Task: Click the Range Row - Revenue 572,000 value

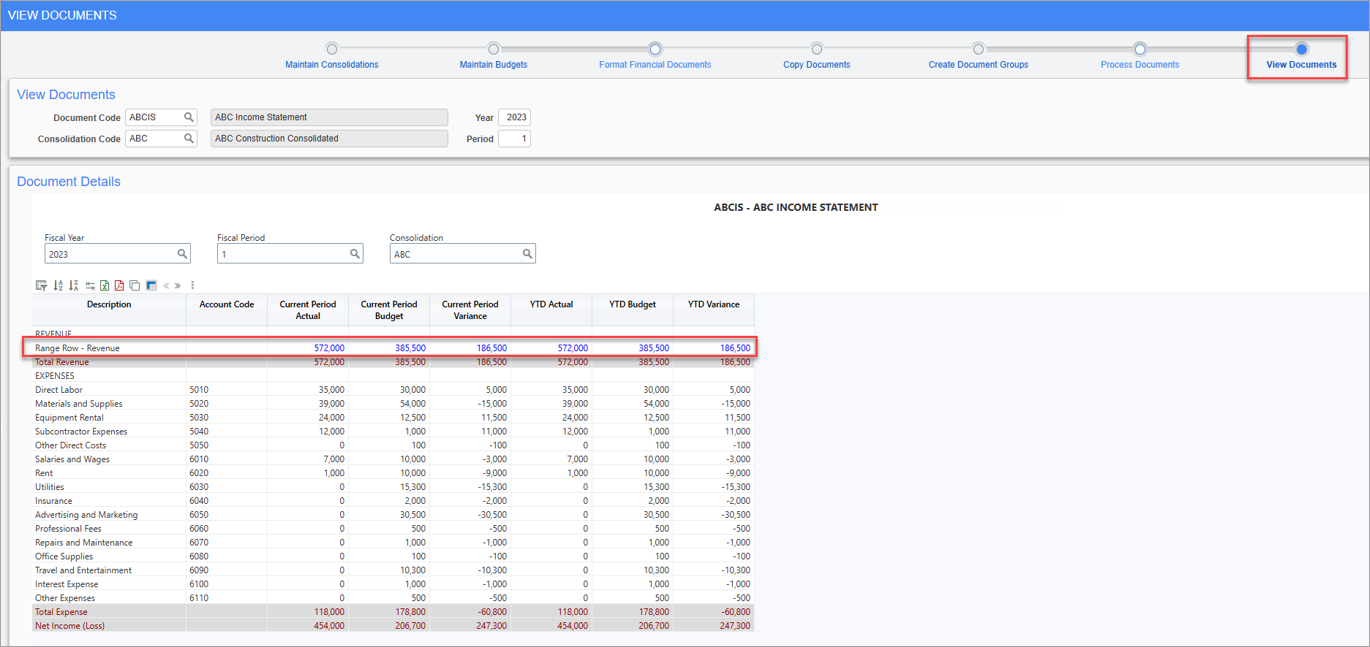Action: pos(328,347)
